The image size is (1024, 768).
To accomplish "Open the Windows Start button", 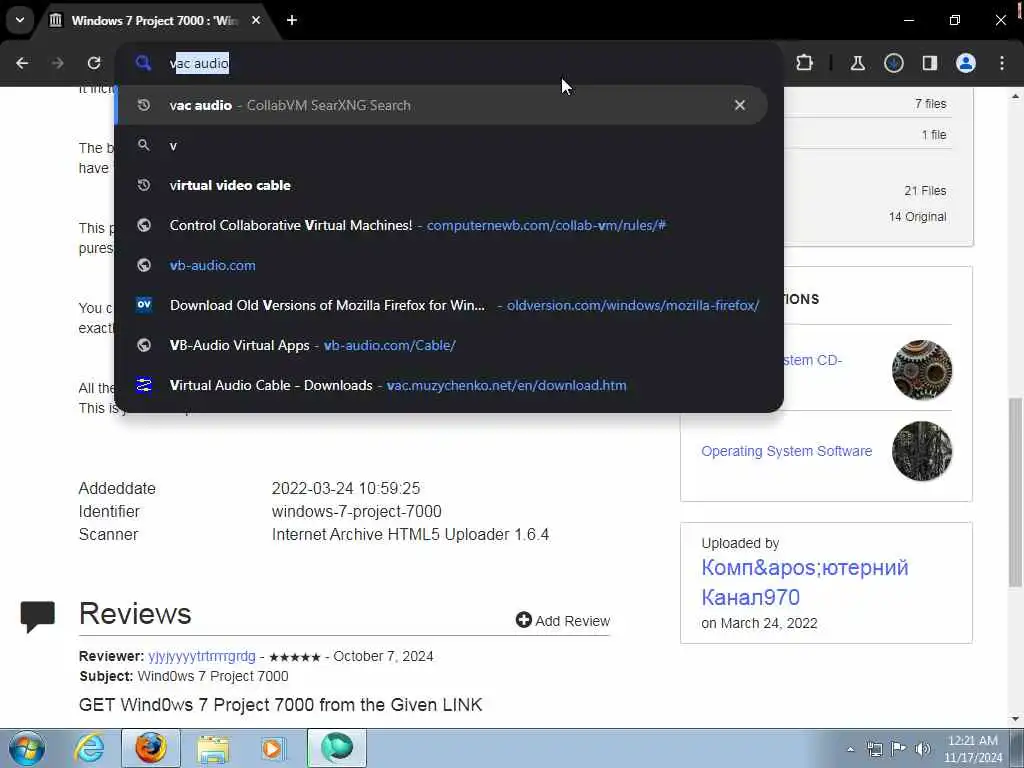I will pyautogui.click(x=27, y=748).
